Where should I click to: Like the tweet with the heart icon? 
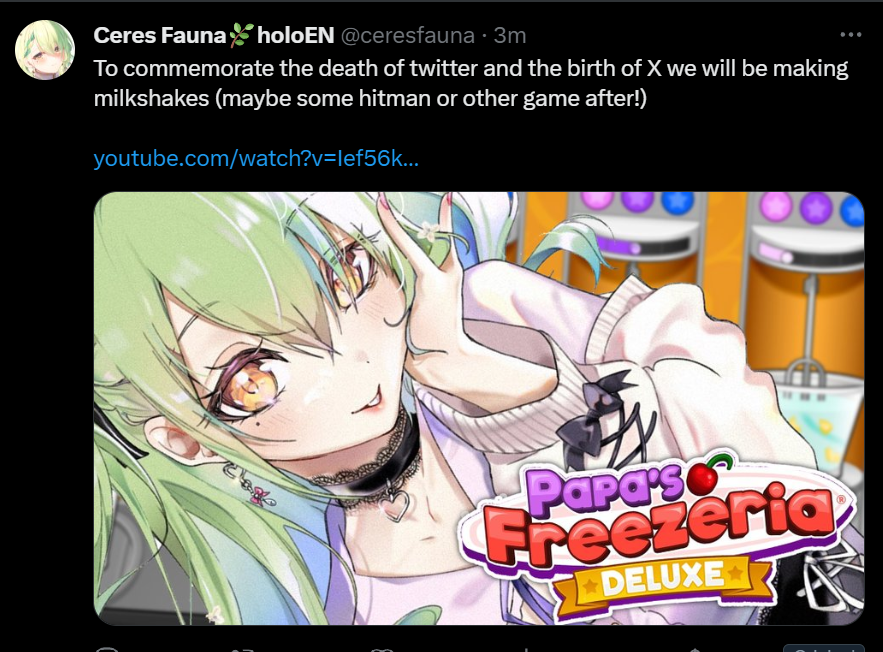(383, 650)
